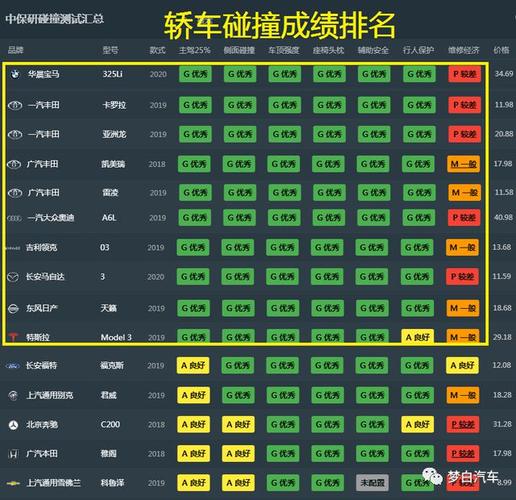Click the BMW logo in the 325Li row
Image resolution: width=516 pixels, height=500 pixels.
[x=15, y=74]
